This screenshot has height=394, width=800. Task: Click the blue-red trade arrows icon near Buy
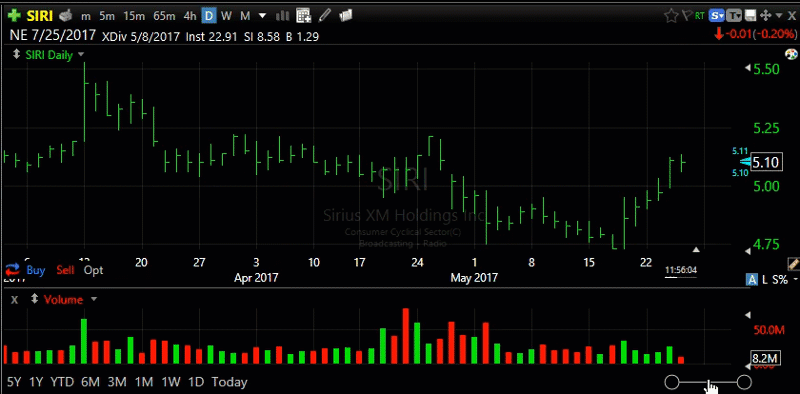click(12, 269)
